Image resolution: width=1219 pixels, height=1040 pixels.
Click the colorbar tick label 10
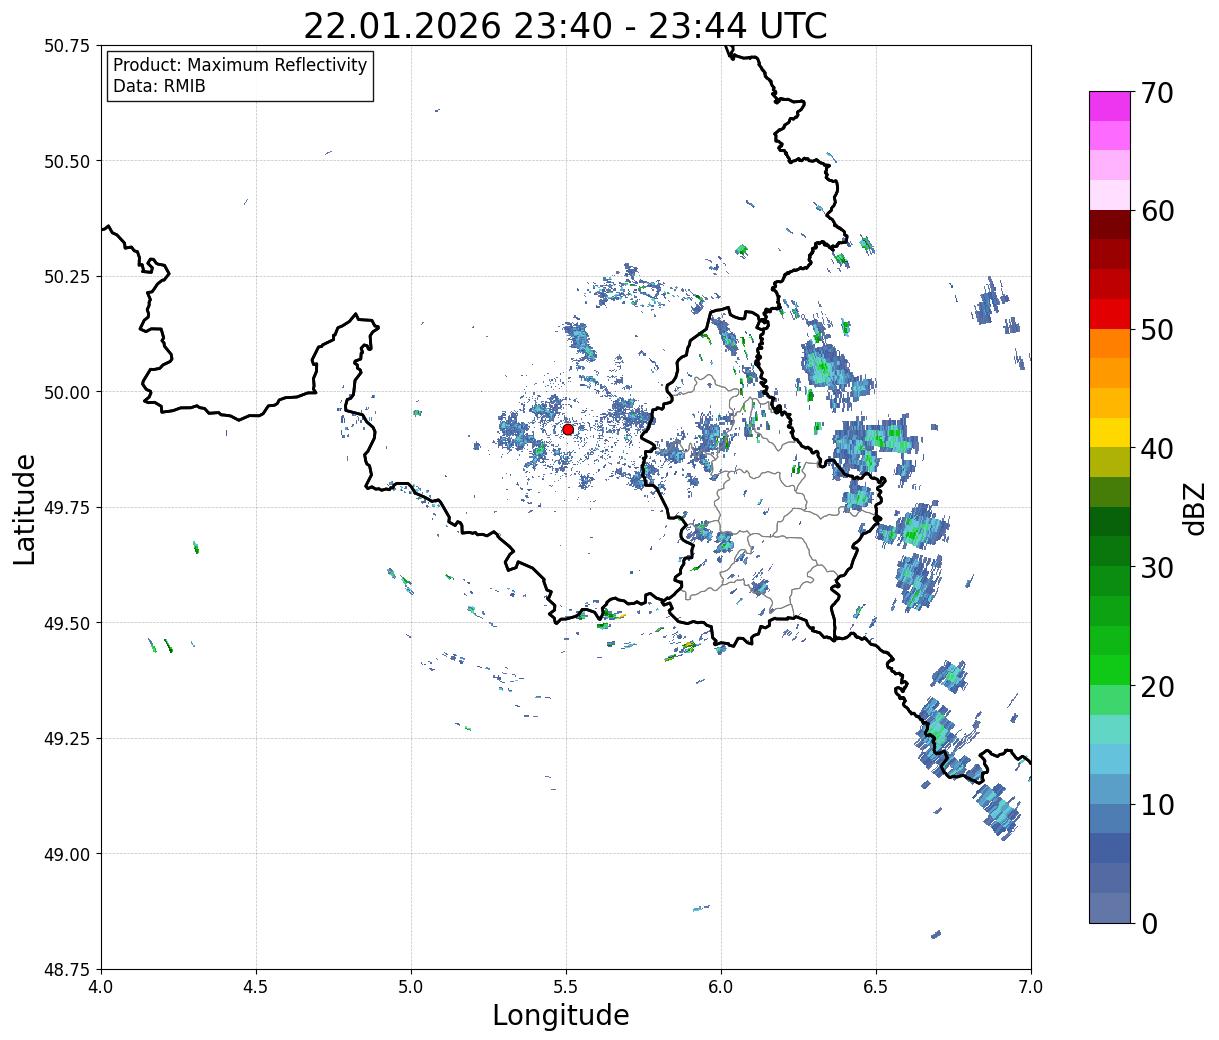pyautogui.click(x=1157, y=804)
